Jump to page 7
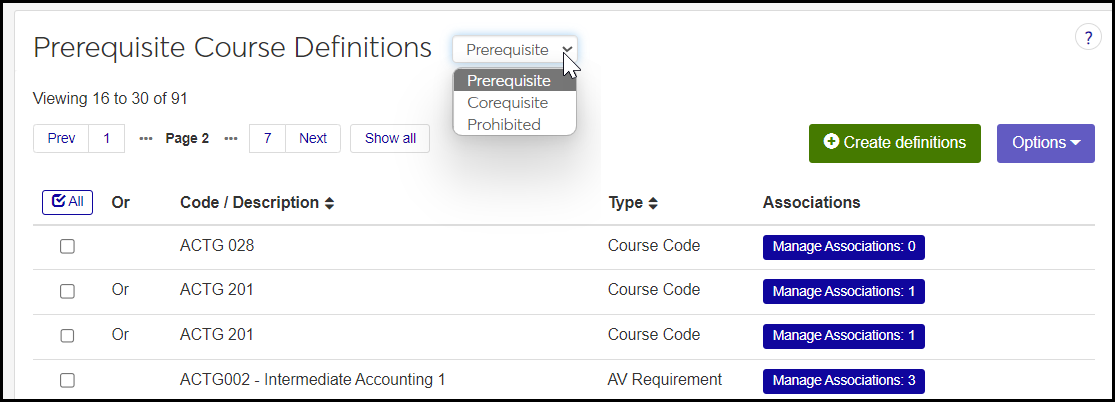Screen dimensions: 1115x402 267,139
